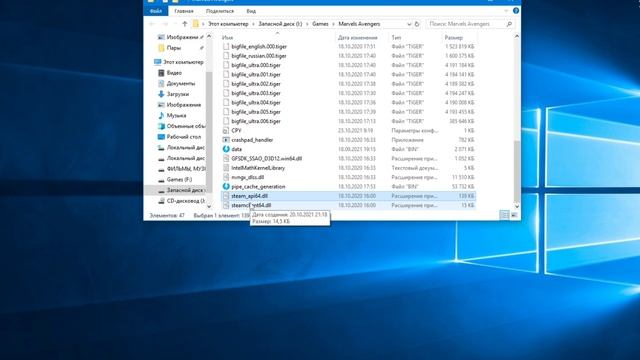Viewport: 640px width, 360px height.
Task: Switch to the Вид ribbon tab
Action: pos(251,11)
